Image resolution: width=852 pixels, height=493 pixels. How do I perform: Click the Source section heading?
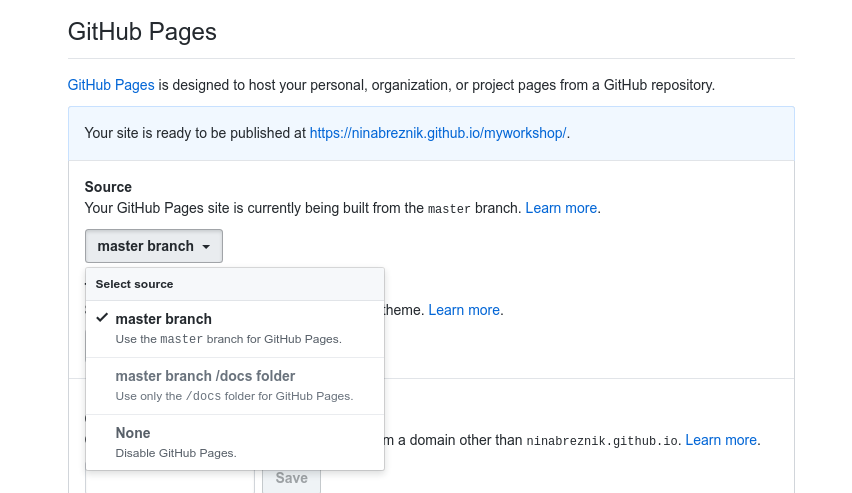[108, 187]
